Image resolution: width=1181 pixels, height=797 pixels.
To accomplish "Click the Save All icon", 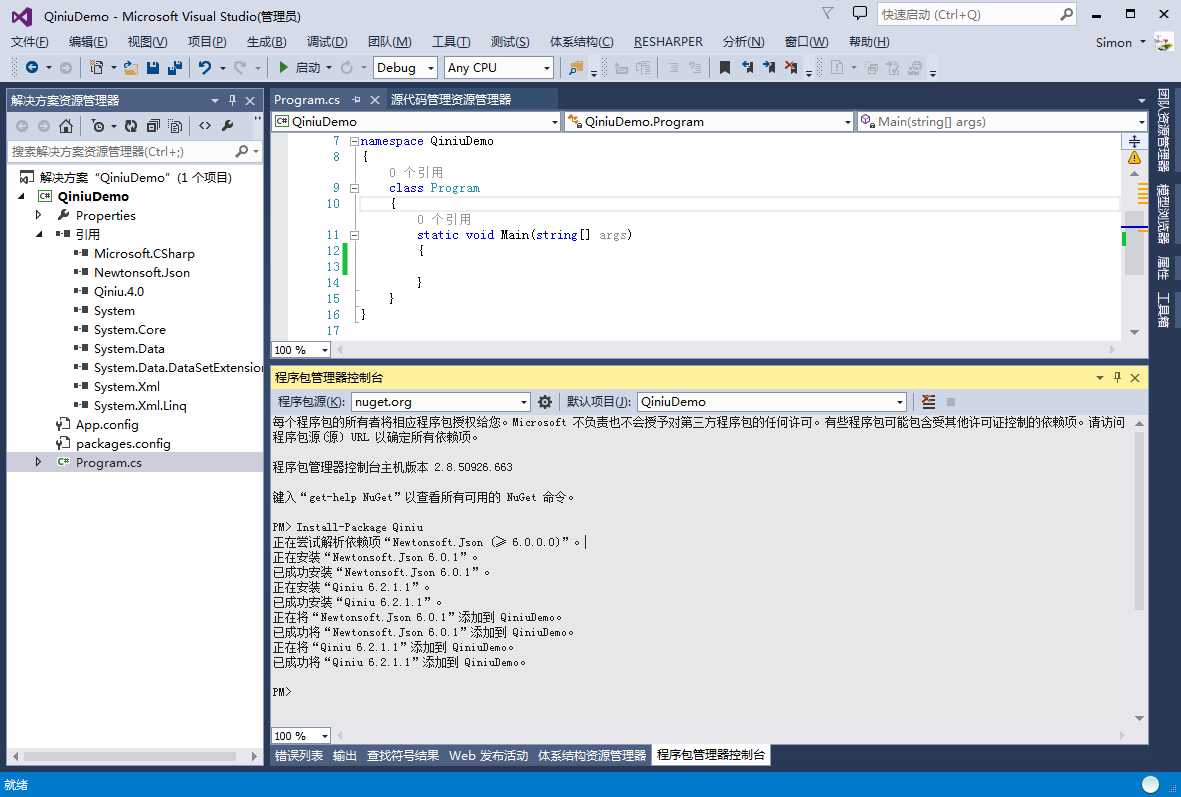I will click(175, 68).
